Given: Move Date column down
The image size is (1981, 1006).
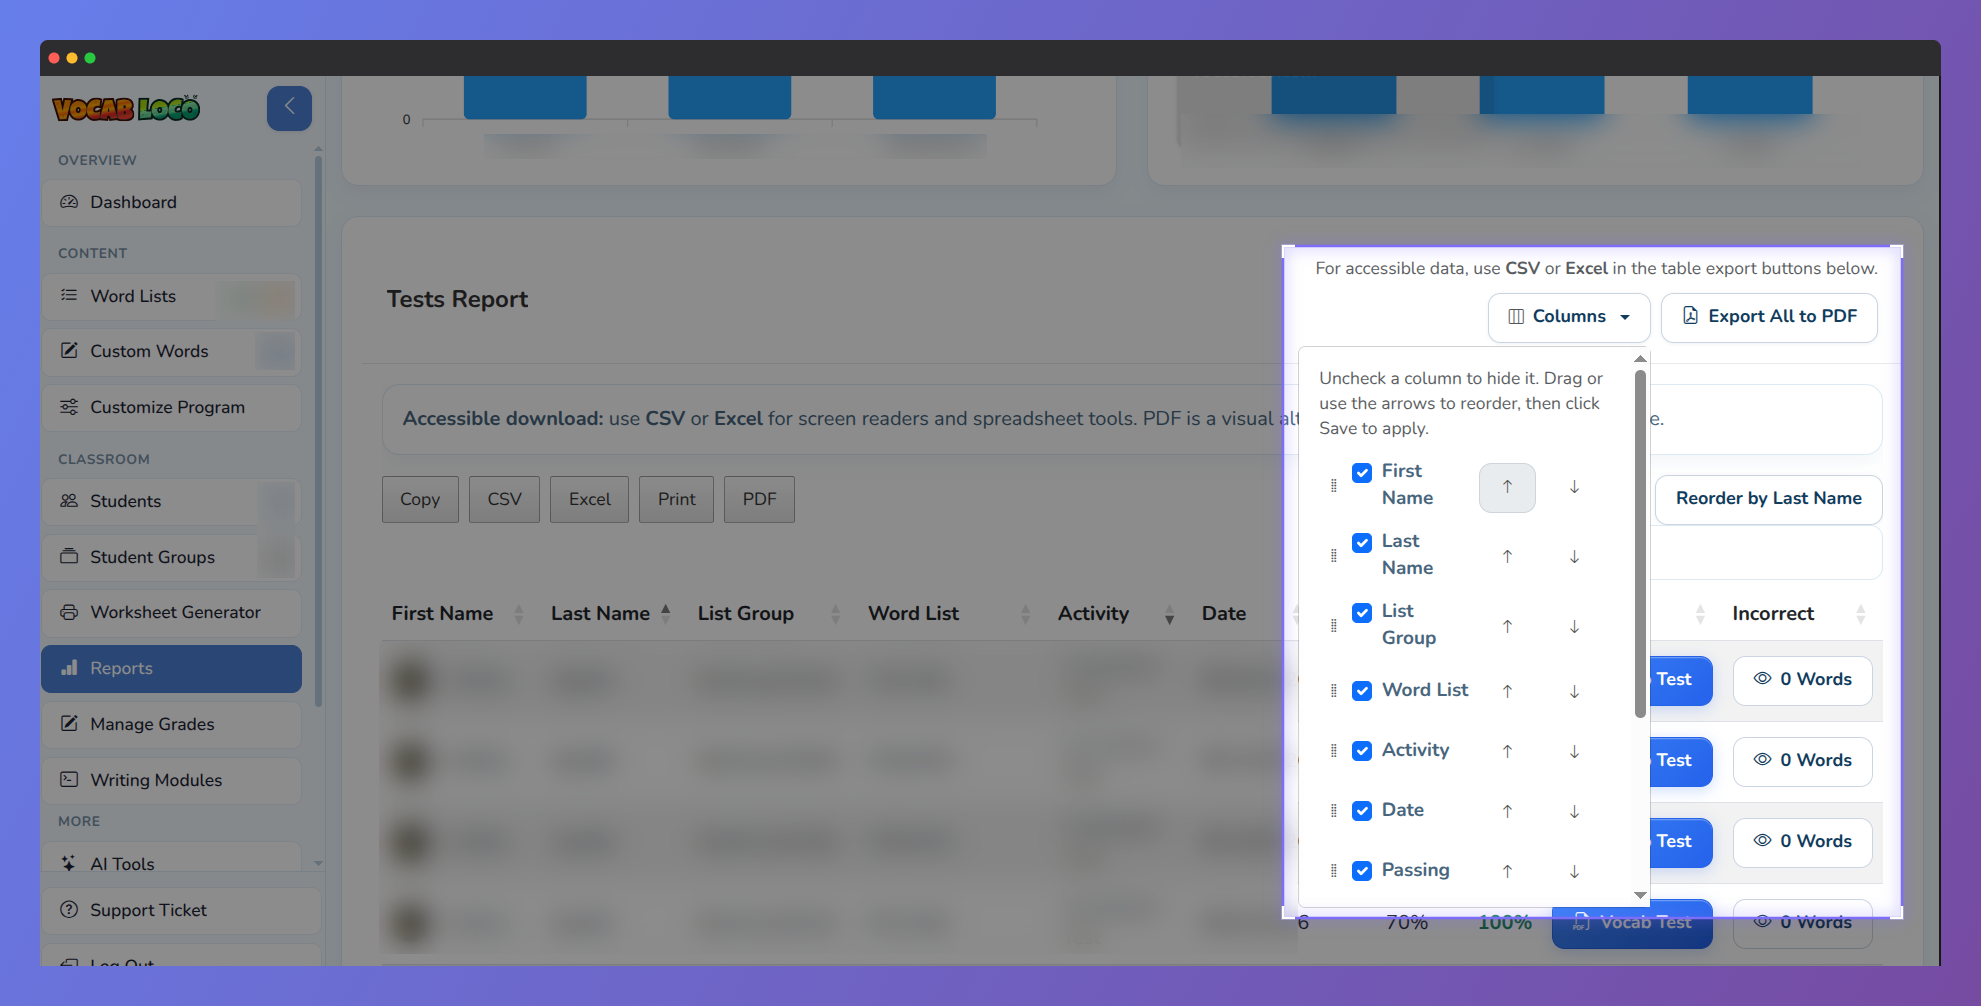Looking at the screenshot, I should 1574,812.
